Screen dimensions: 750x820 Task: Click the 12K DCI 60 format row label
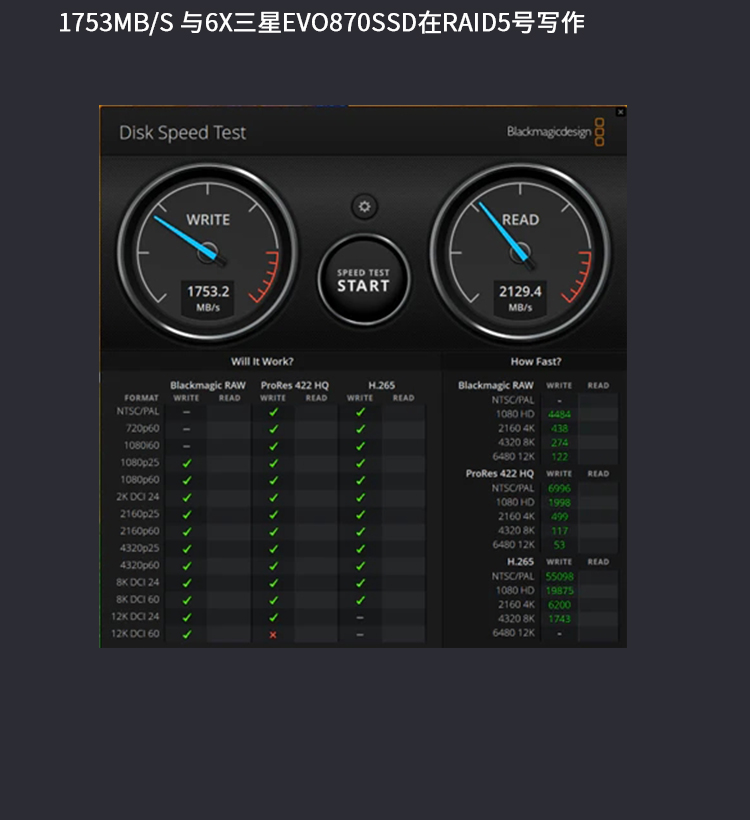click(135, 633)
